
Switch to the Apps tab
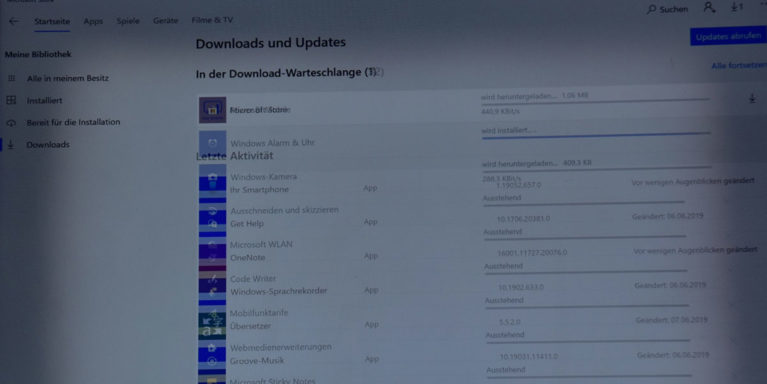[93, 21]
